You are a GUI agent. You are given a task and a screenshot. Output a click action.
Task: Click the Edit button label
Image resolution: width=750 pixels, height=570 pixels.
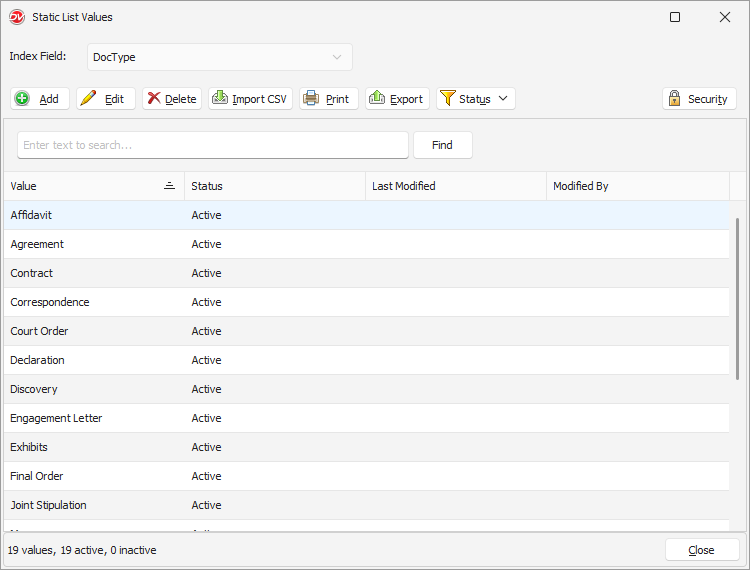(114, 99)
